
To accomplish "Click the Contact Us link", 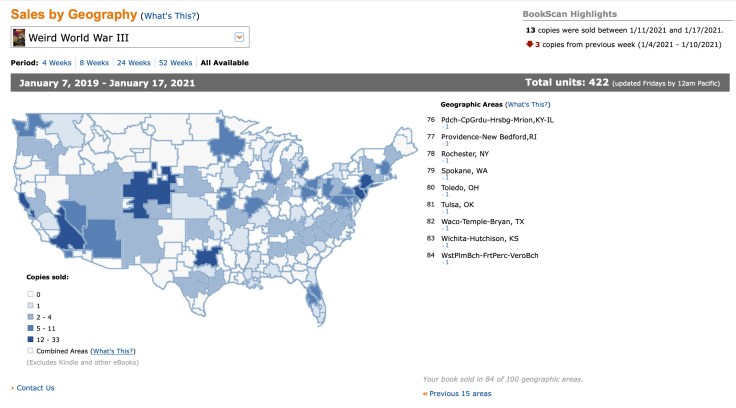I will (x=35, y=388).
